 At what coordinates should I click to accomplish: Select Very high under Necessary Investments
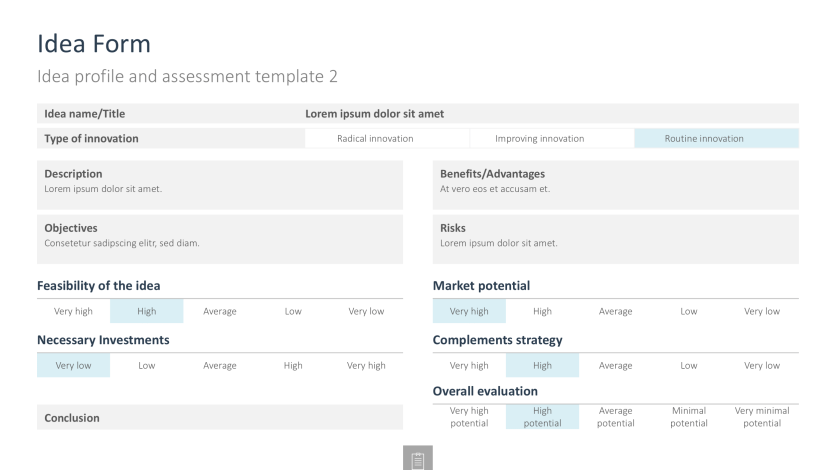click(x=366, y=366)
